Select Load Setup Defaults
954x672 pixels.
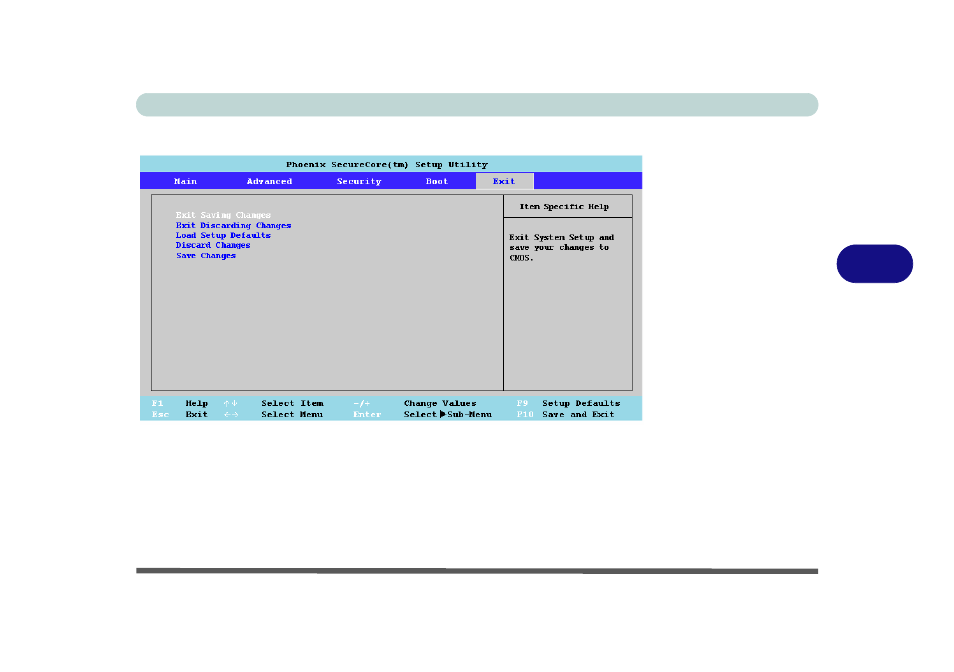(223, 235)
